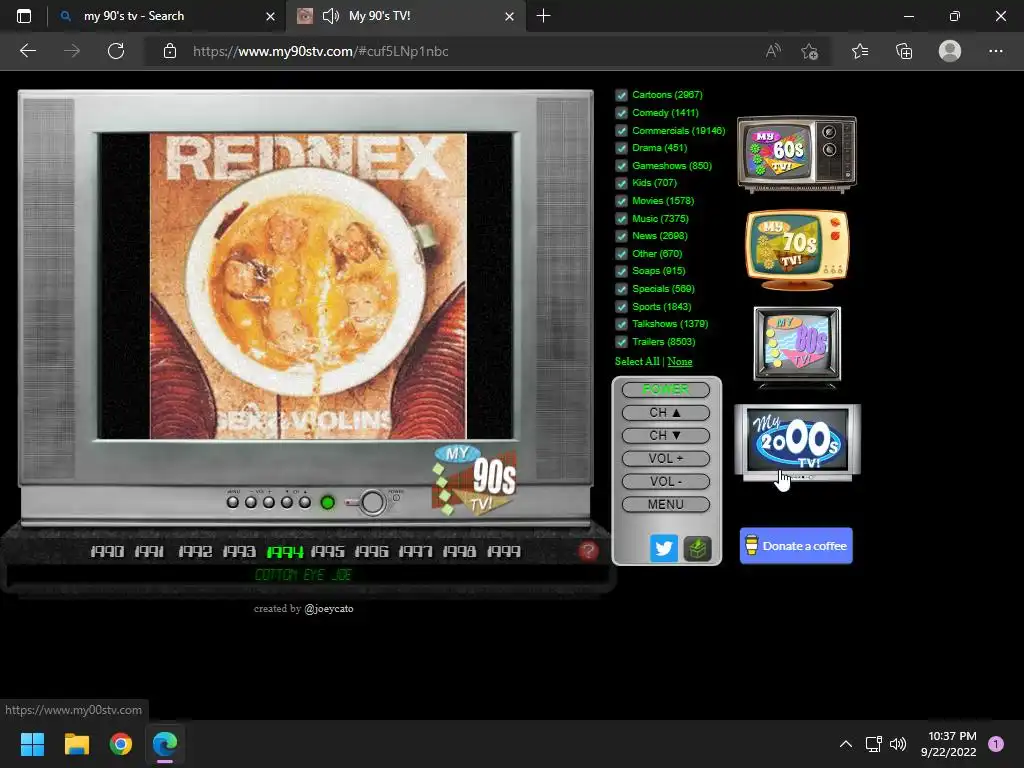Launch Google Chrome from taskbar
1024x768 pixels.
click(121, 744)
